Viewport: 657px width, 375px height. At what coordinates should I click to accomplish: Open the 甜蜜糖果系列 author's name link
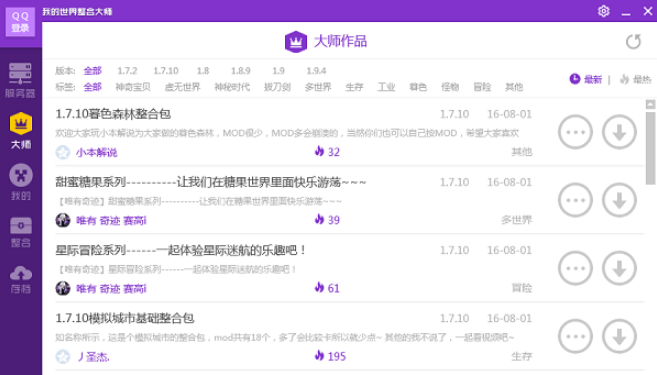click(111, 220)
